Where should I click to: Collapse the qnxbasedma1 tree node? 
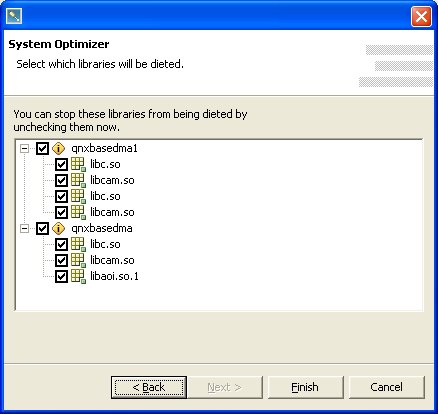[24, 148]
